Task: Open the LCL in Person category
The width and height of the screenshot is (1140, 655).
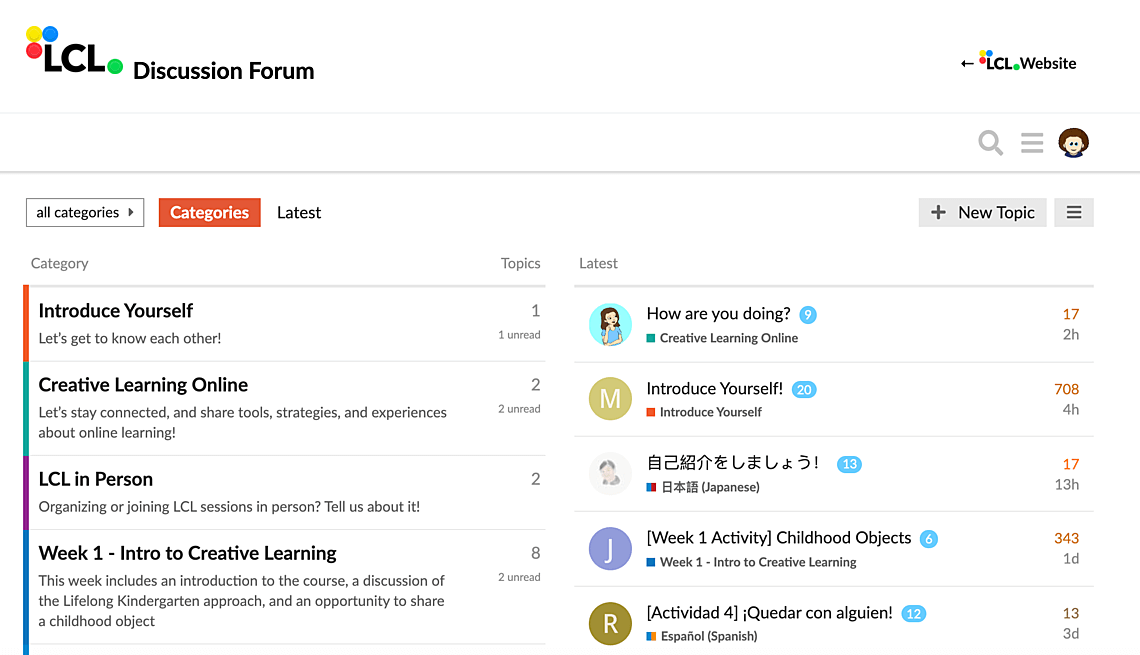Action: [x=95, y=479]
